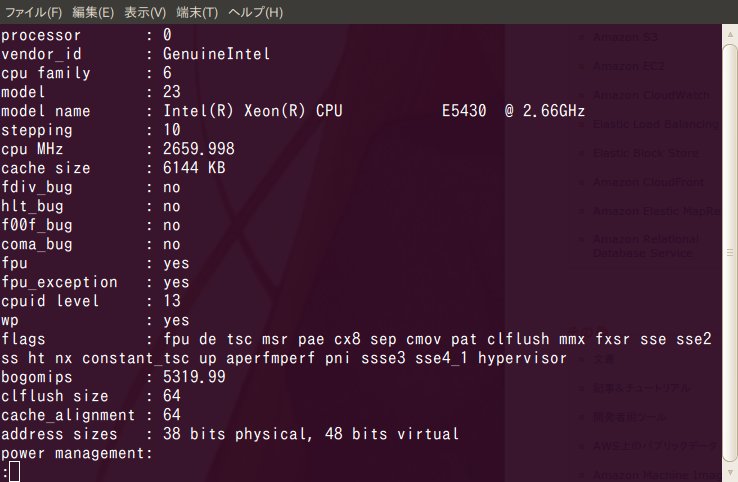Click the '6144 KB' cache size value
The height and width of the screenshot is (482, 738).
click(194, 168)
